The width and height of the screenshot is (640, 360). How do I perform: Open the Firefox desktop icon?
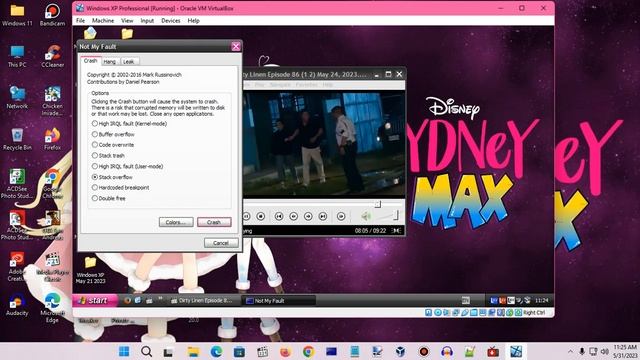pyautogui.click(x=52, y=139)
